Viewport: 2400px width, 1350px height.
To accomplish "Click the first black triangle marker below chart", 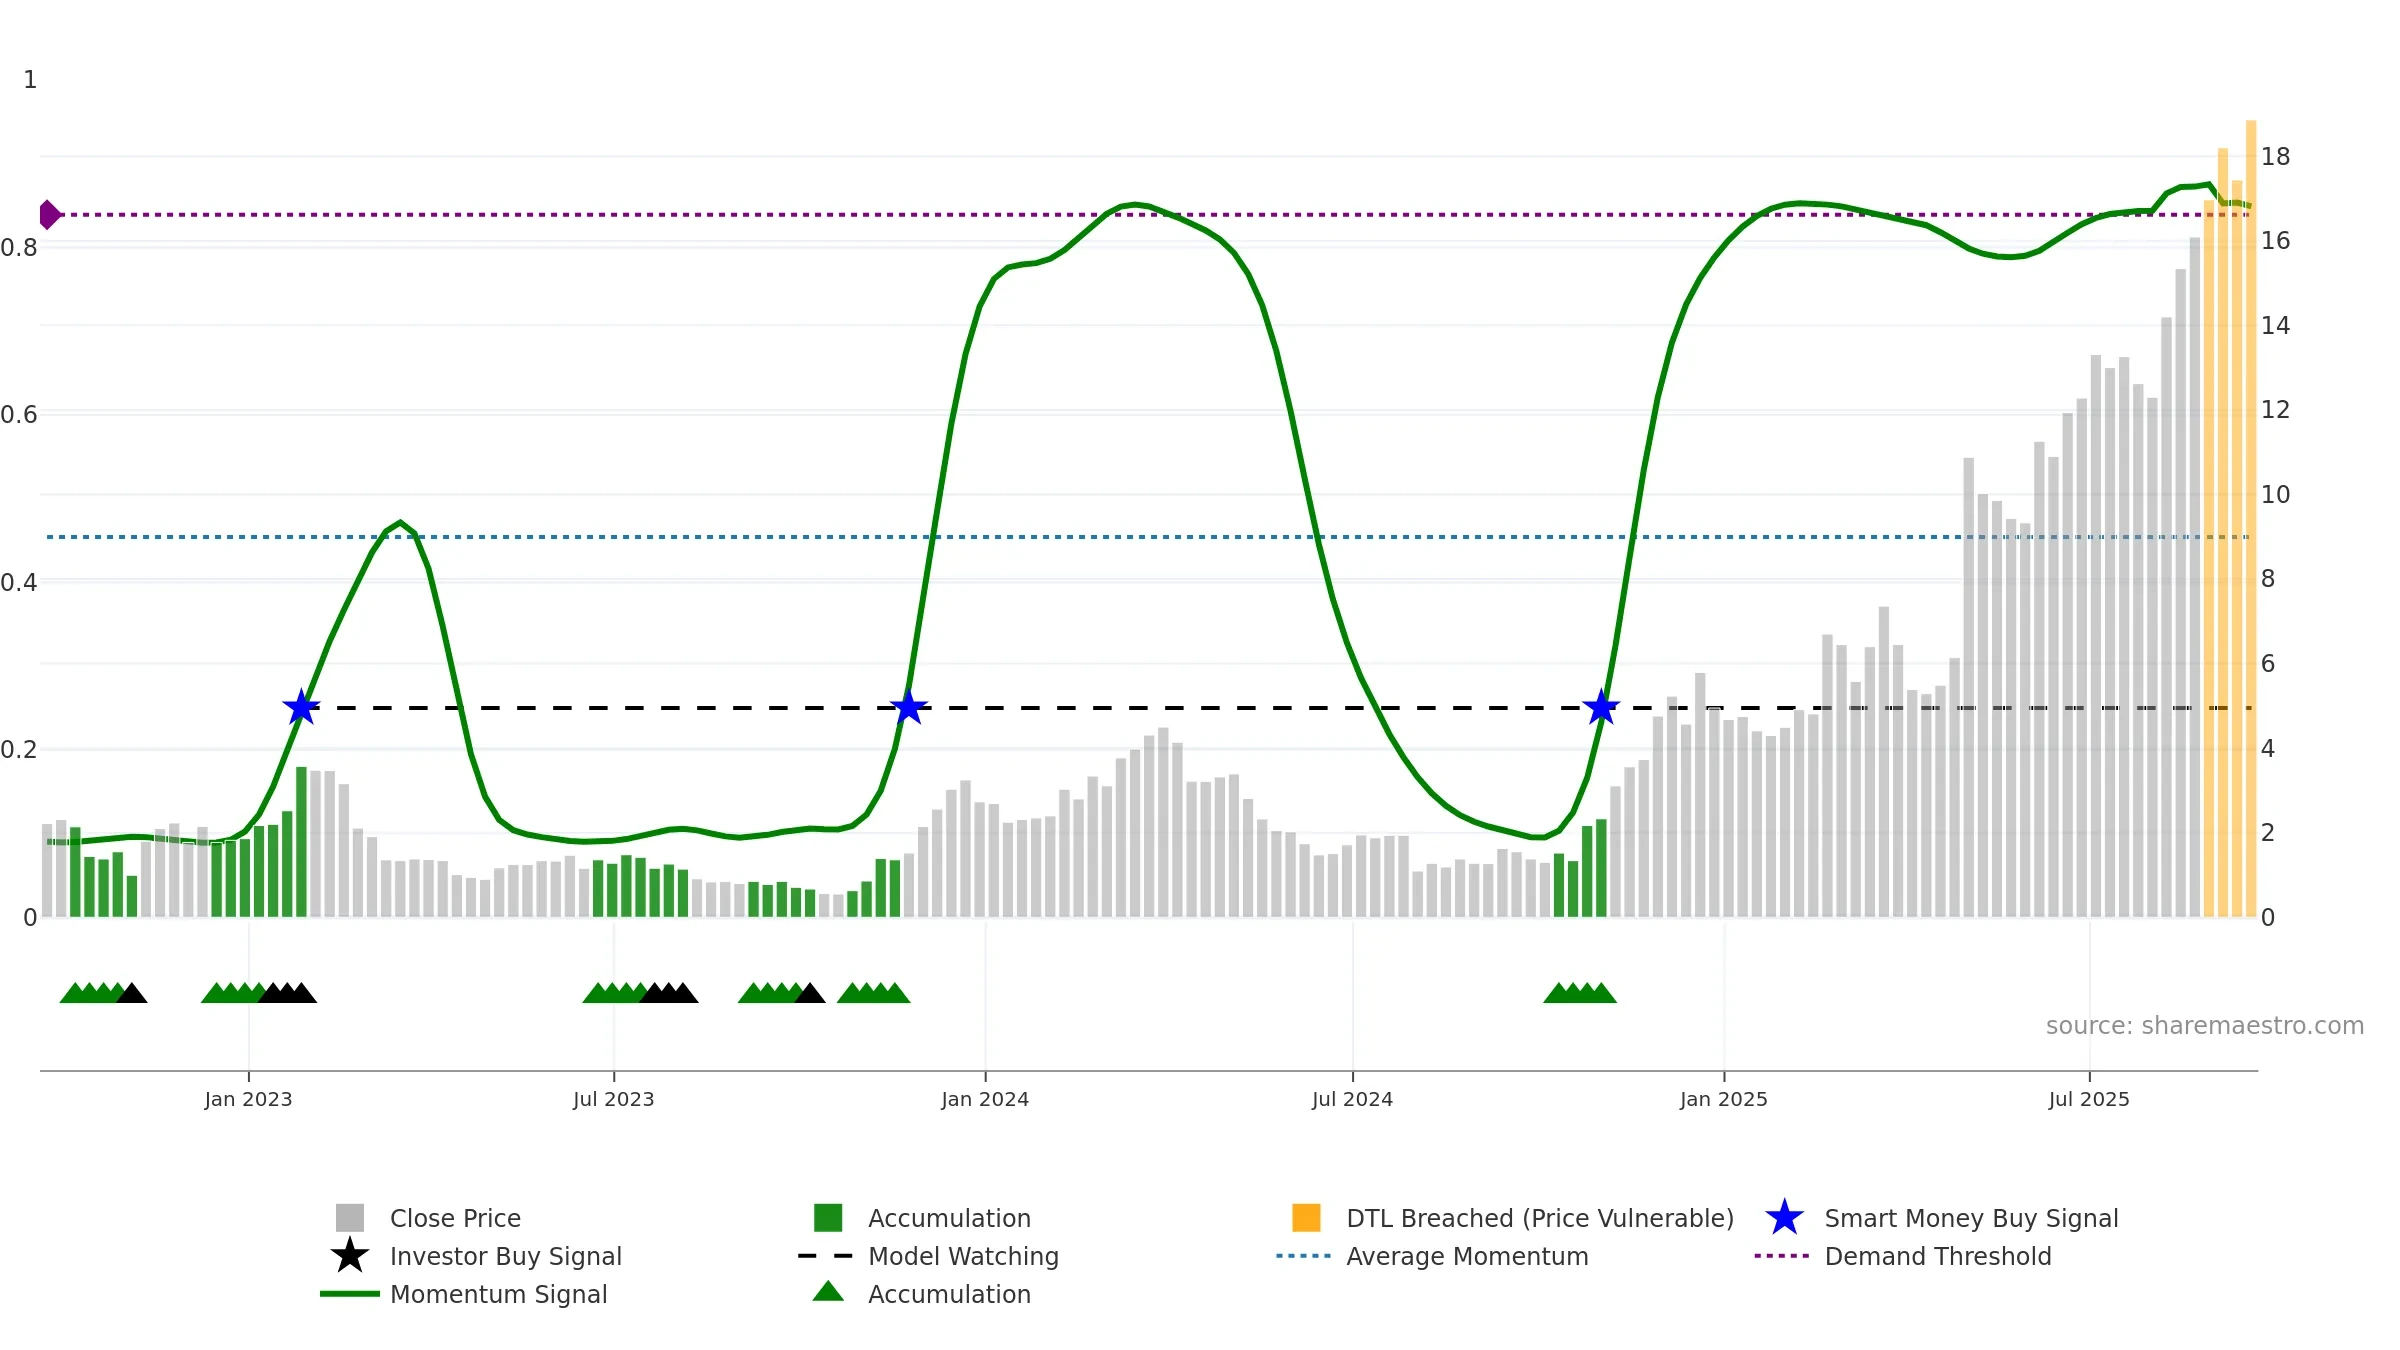I will pyautogui.click(x=132, y=993).
